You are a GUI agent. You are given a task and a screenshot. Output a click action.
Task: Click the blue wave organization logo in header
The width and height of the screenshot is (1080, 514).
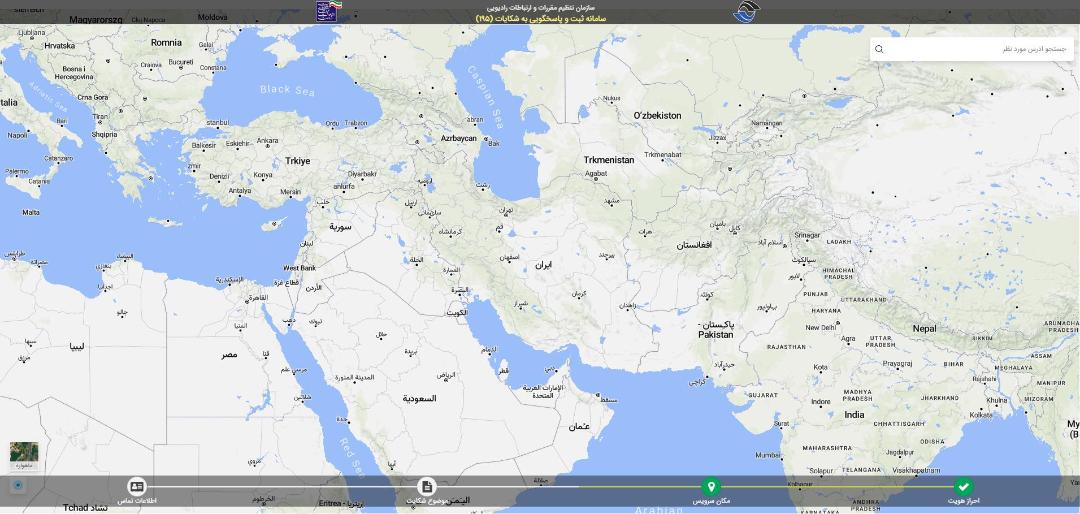pyautogui.click(x=746, y=12)
